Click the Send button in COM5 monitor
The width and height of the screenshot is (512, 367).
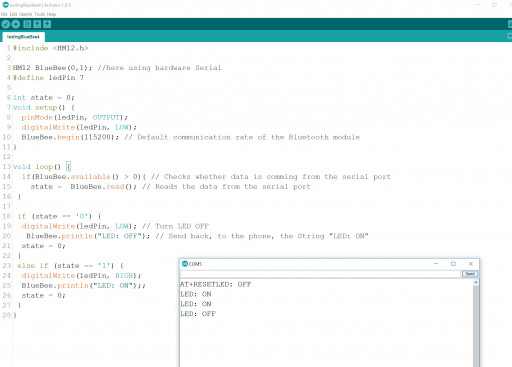click(470, 274)
